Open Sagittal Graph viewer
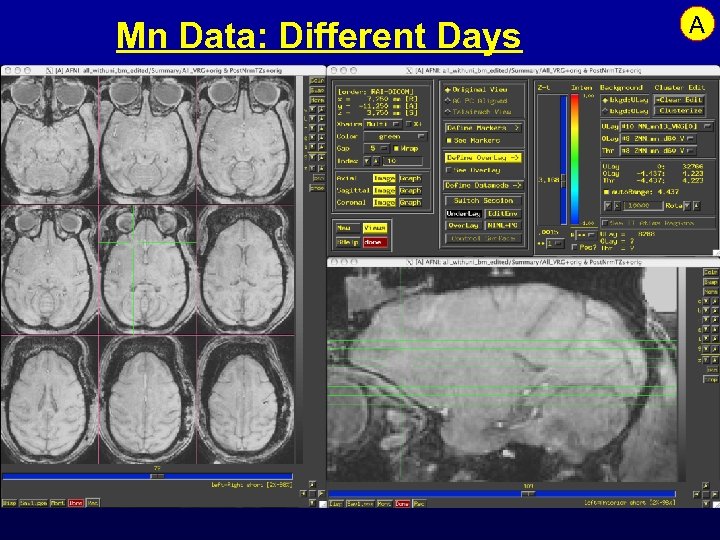Image resolution: width=720 pixels, height=540 pixels. [x=410, y=190]
